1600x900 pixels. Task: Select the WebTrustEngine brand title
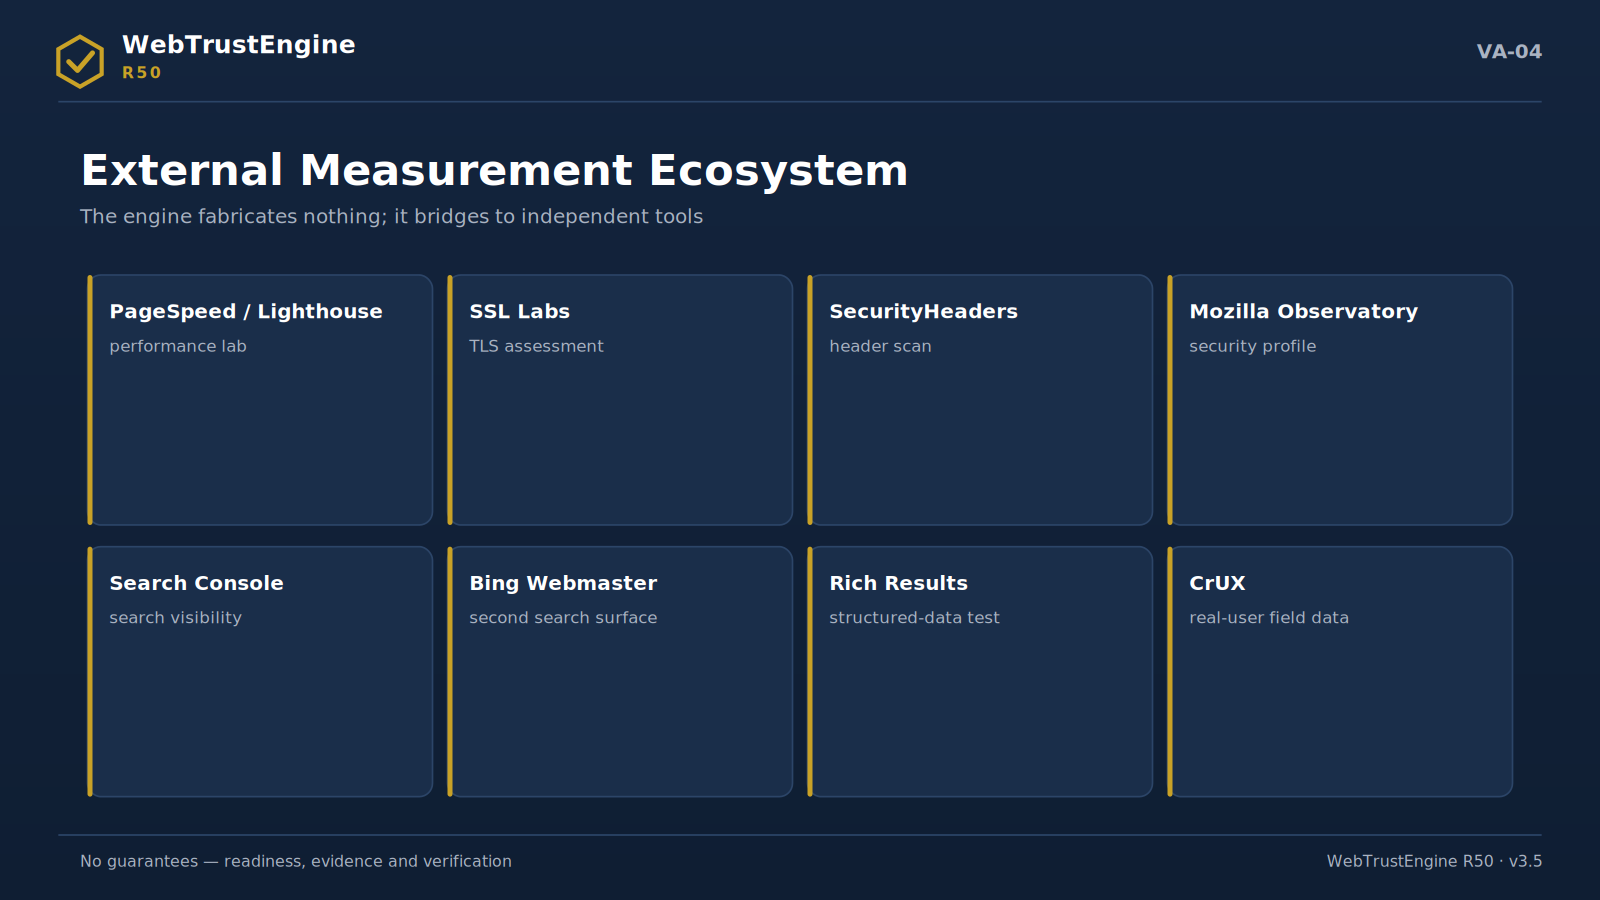pos(239,45)
